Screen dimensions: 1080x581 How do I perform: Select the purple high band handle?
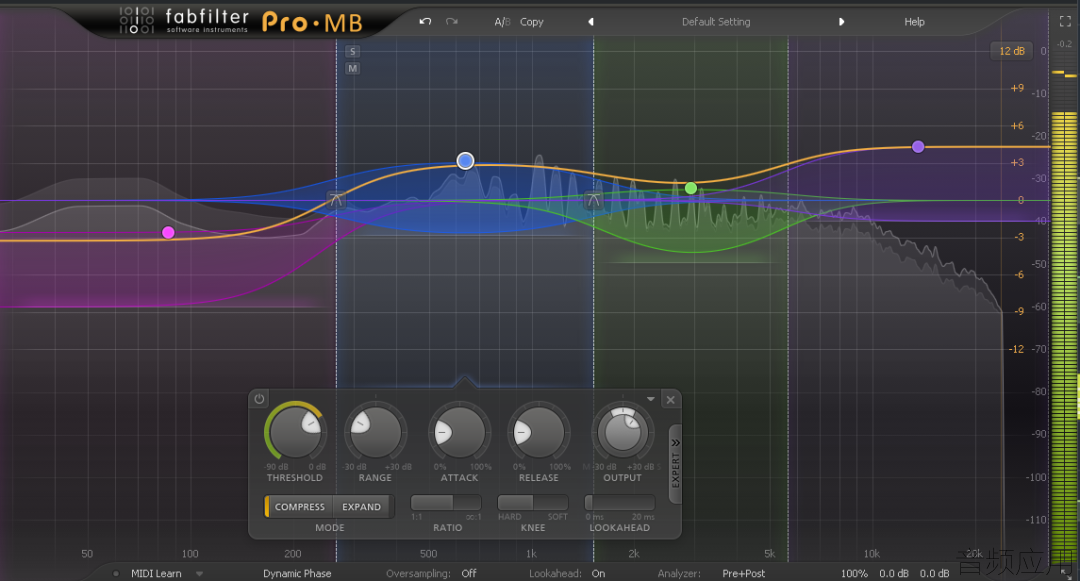point(918,147)
